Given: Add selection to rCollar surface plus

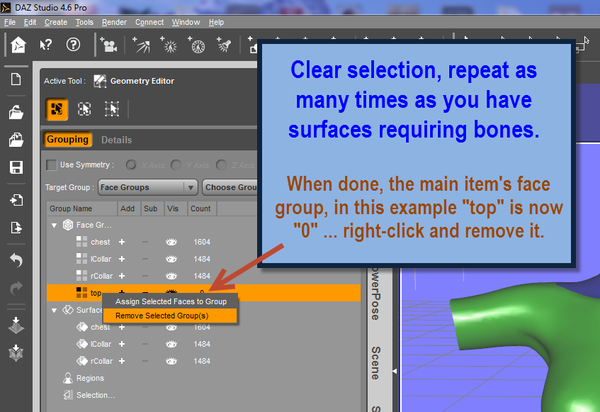Looking at the screenshot, I should coord(122,361).
